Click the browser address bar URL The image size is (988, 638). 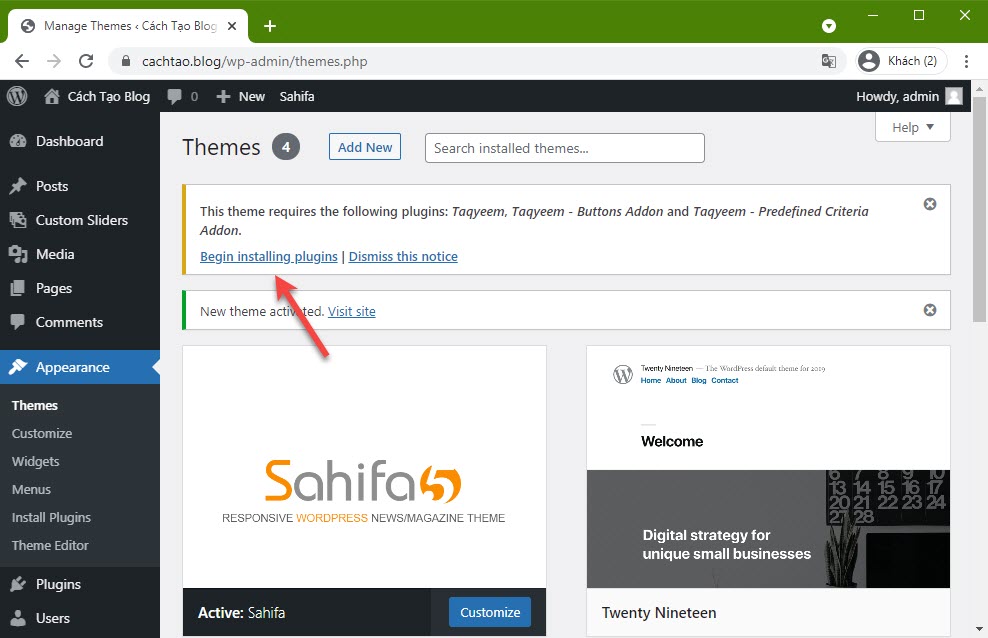(x=255, y=61)
